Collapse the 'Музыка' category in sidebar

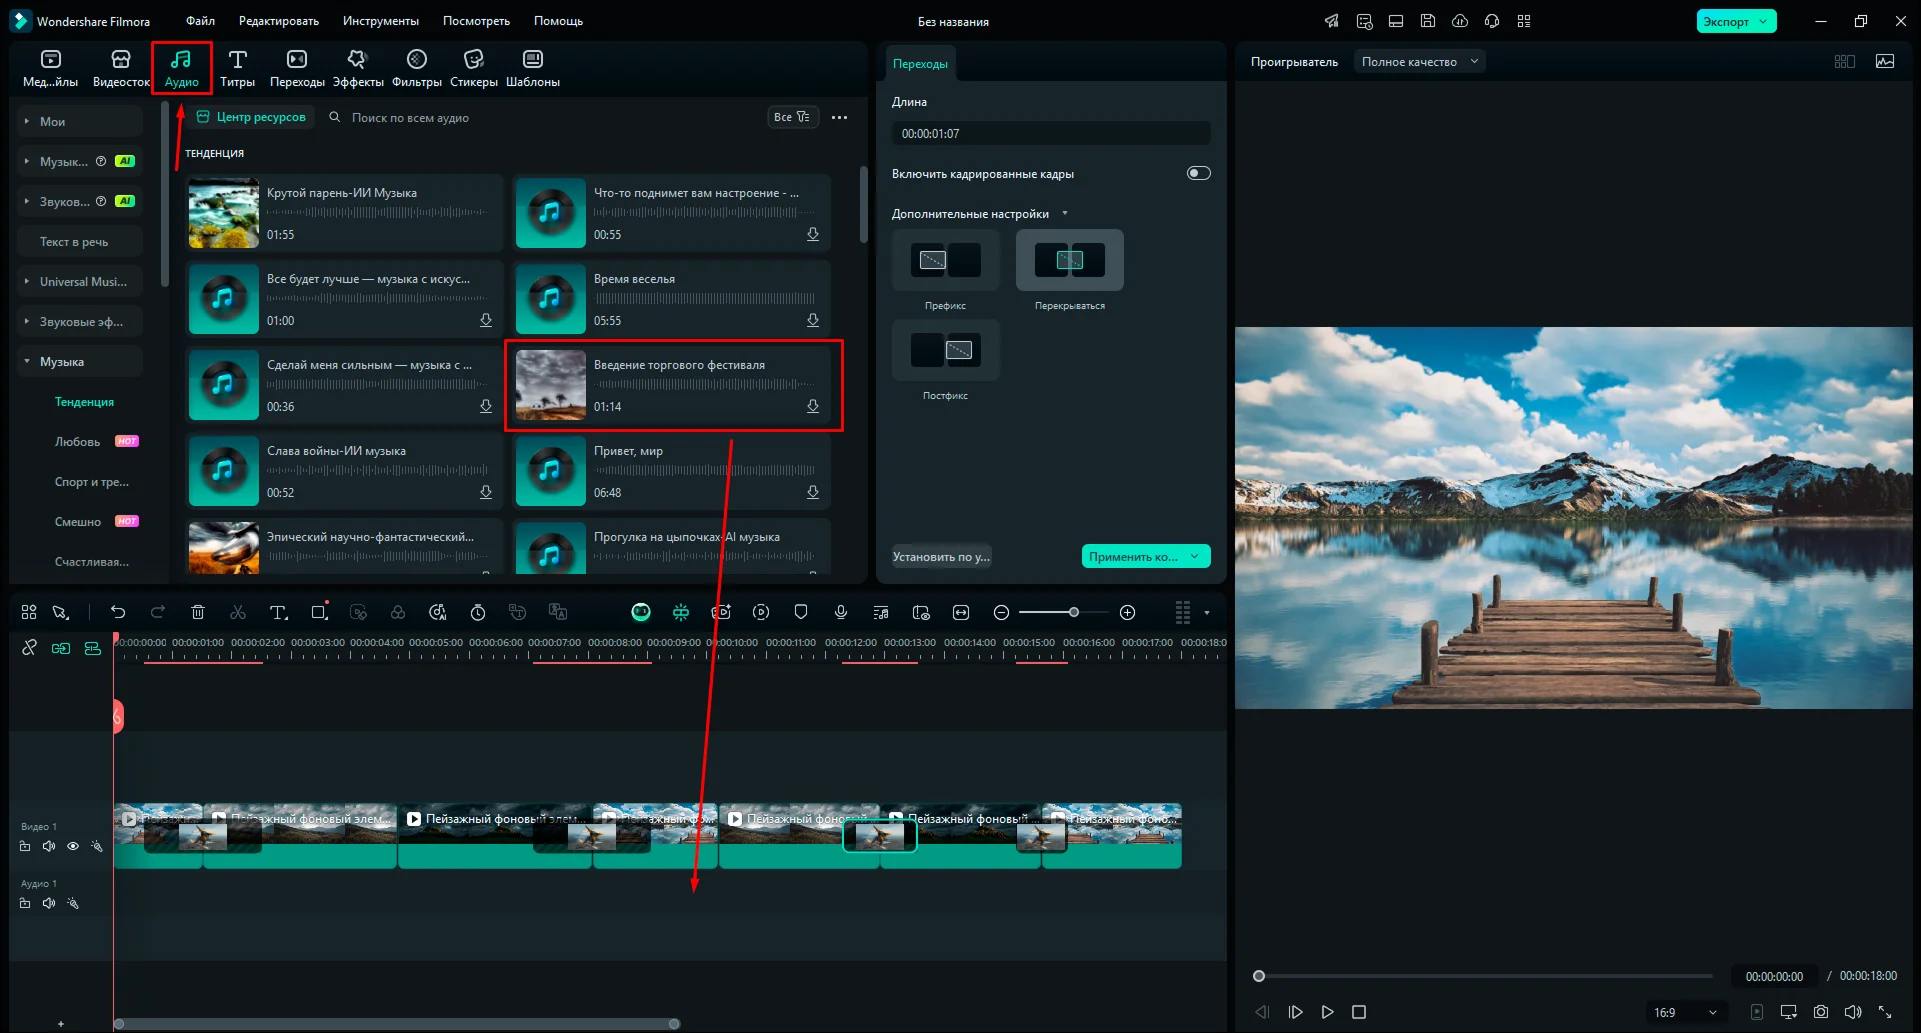(x=27, y=362)
